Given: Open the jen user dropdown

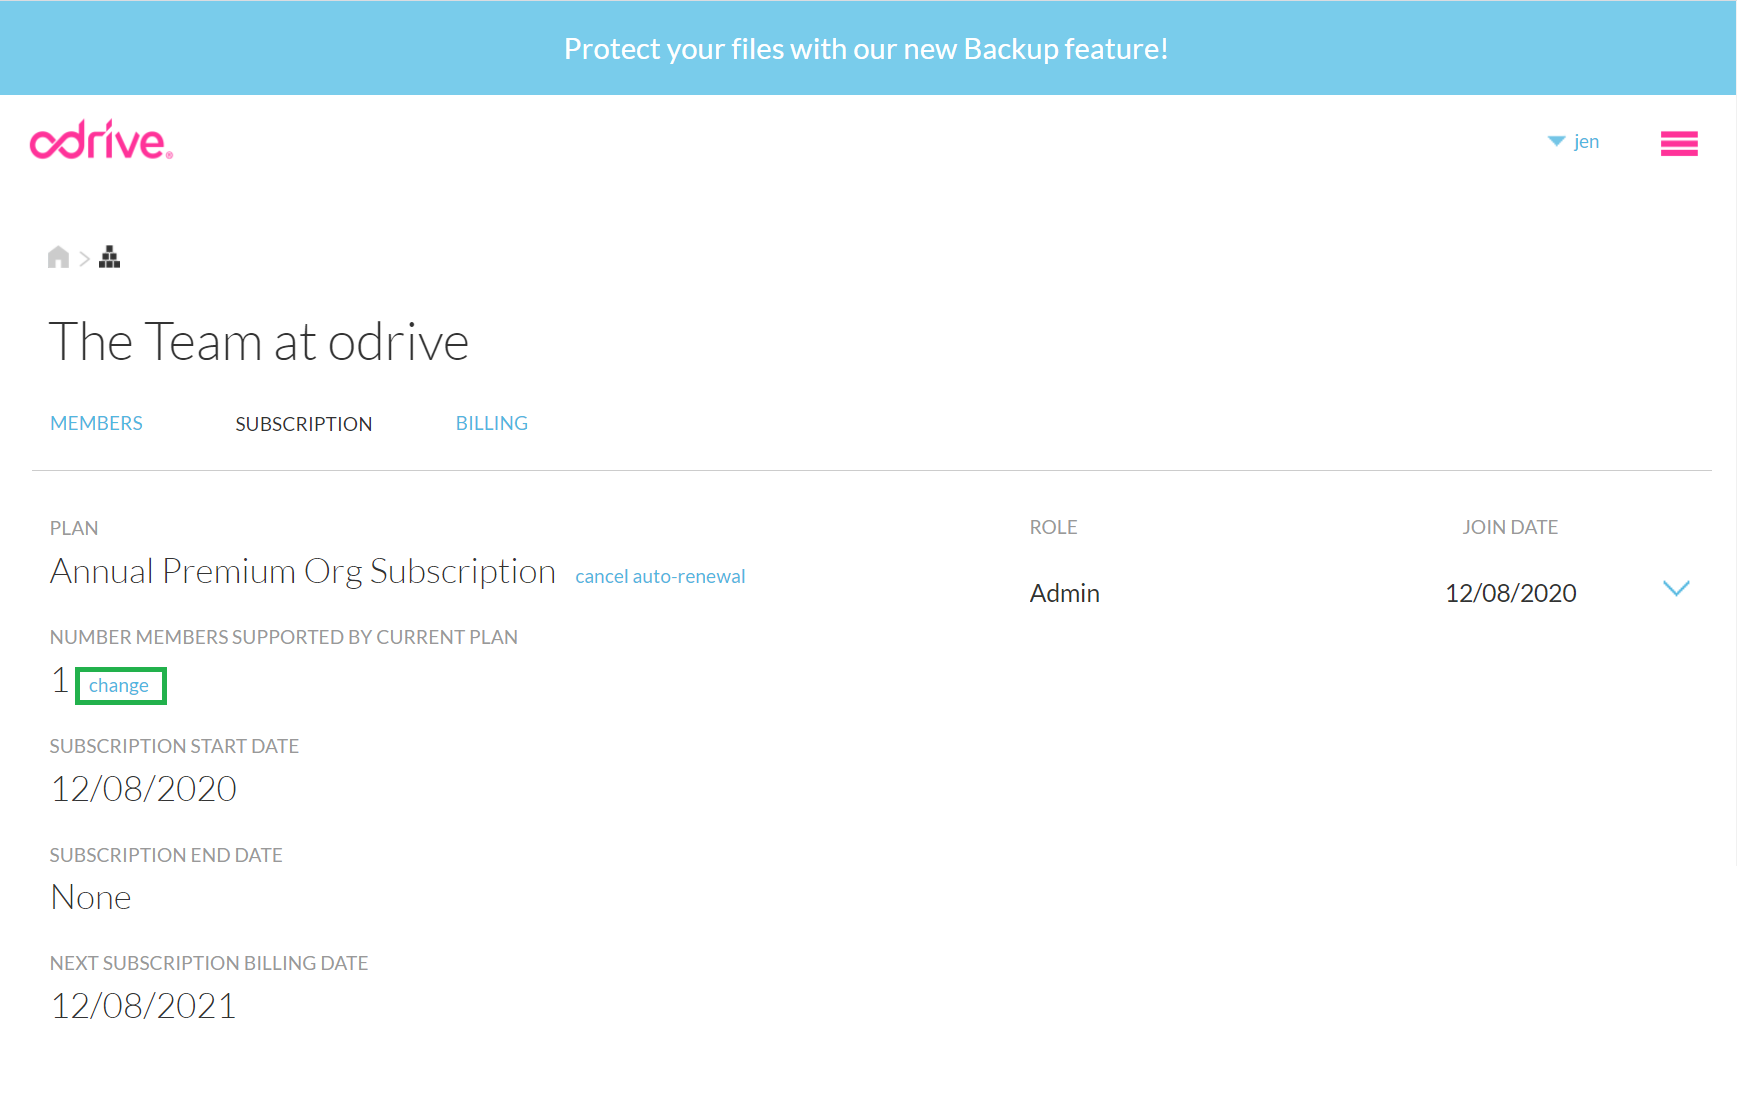Looking at the screenshot, I should (x=1585, y=141).
